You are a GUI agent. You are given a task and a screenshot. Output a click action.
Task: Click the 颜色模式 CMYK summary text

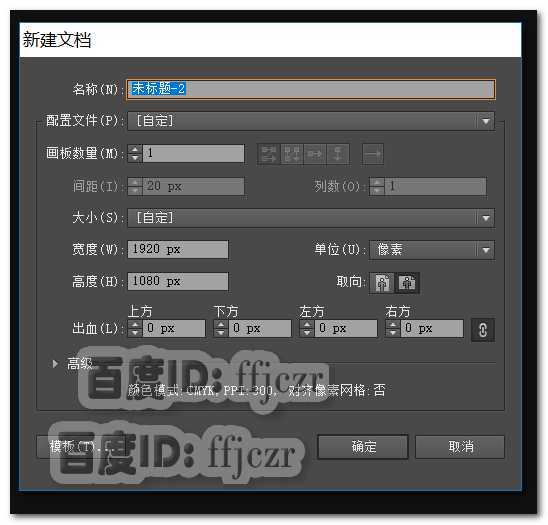point(257,390)
